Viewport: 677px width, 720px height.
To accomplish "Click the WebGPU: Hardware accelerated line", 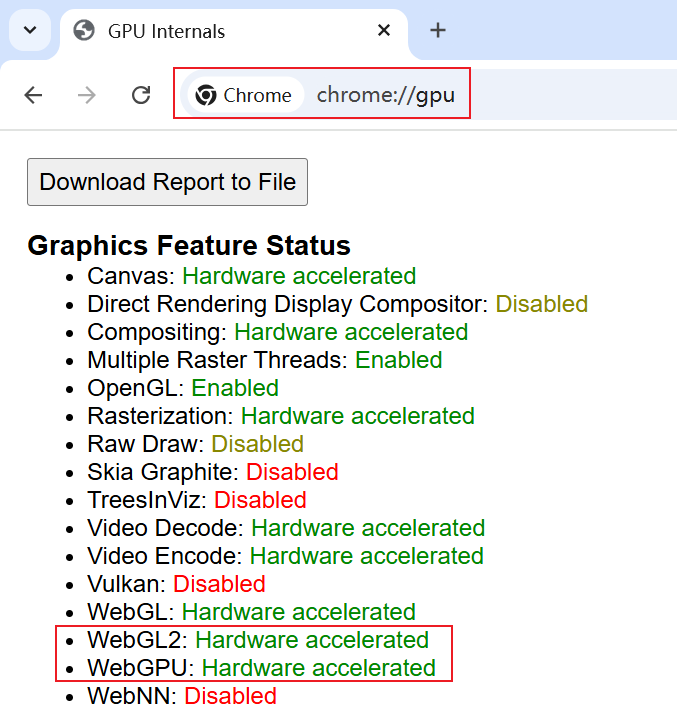I will [x=261, y=669].
